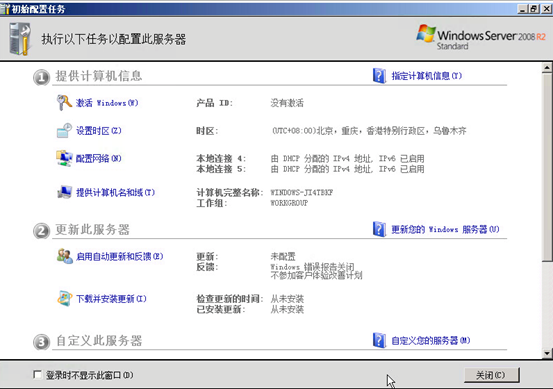The image size is (553, 389).
Task: Click the Windows Update icon beside 下载并安装更新
Action: [65, 298]
